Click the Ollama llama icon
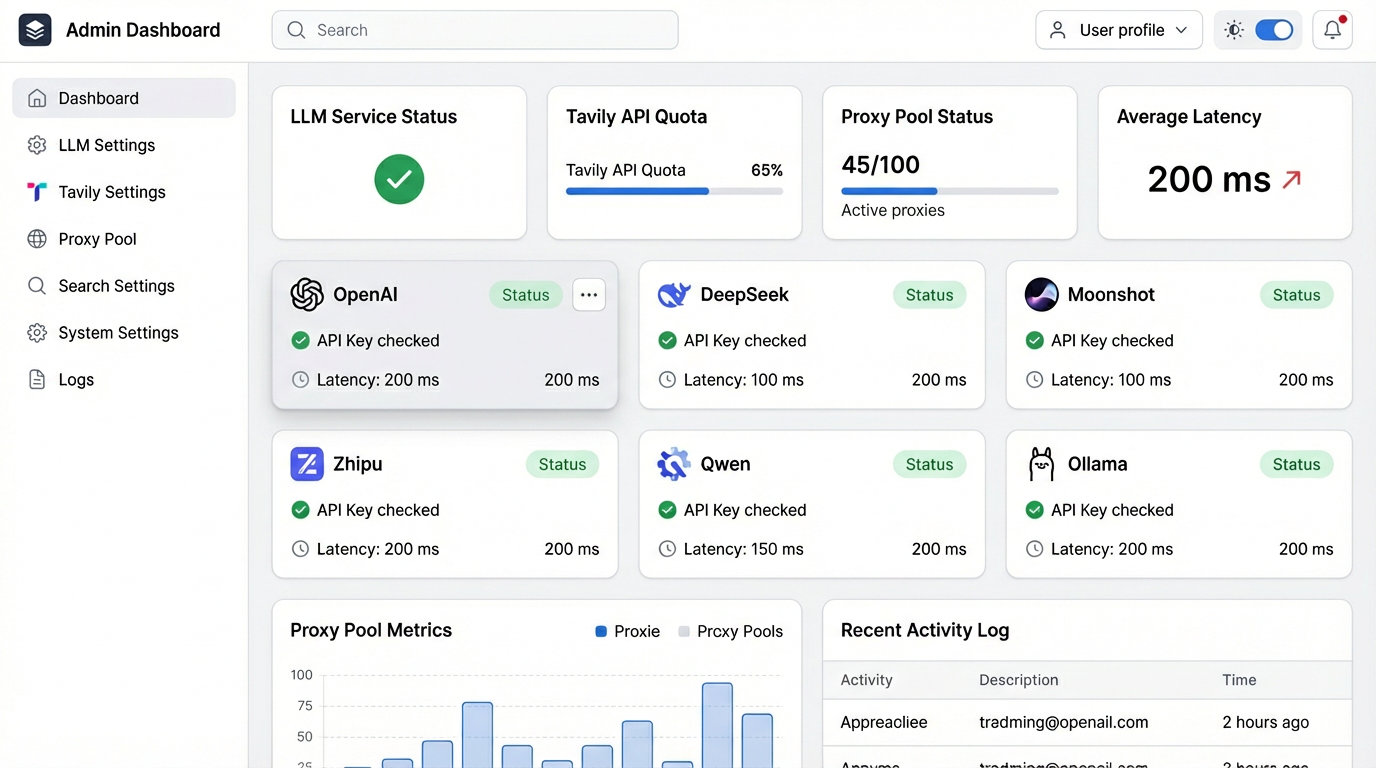 click(x=1041, y=464)
